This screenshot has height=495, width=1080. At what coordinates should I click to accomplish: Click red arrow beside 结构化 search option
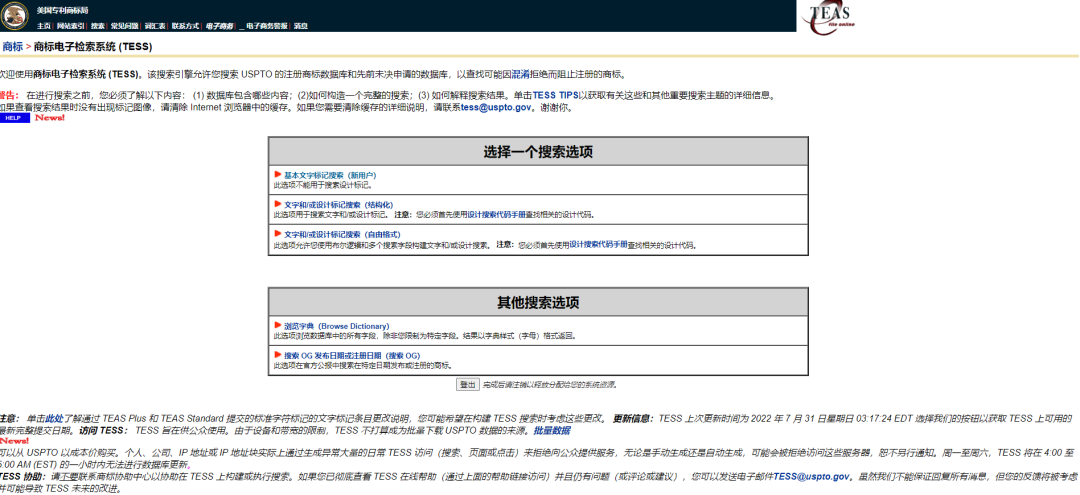[x=278, y=204]
